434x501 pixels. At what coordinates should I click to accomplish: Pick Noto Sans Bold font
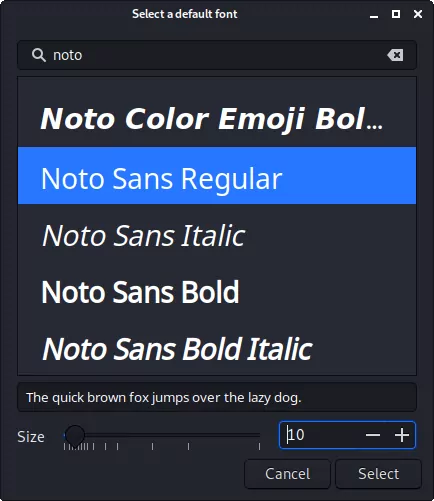[x=217, y=292]
